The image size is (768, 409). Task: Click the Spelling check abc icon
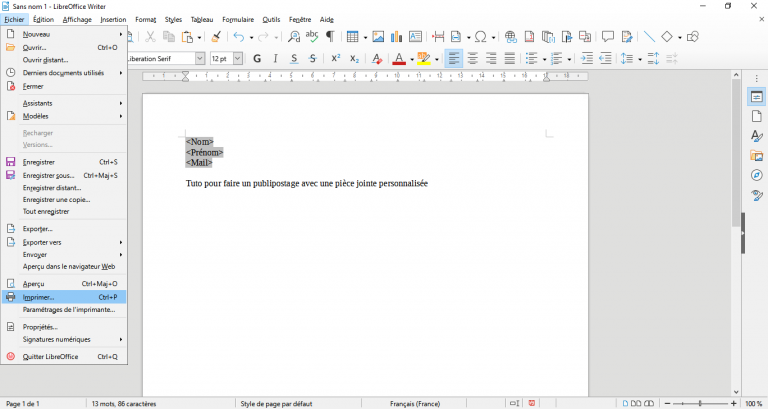coord(312,37)
